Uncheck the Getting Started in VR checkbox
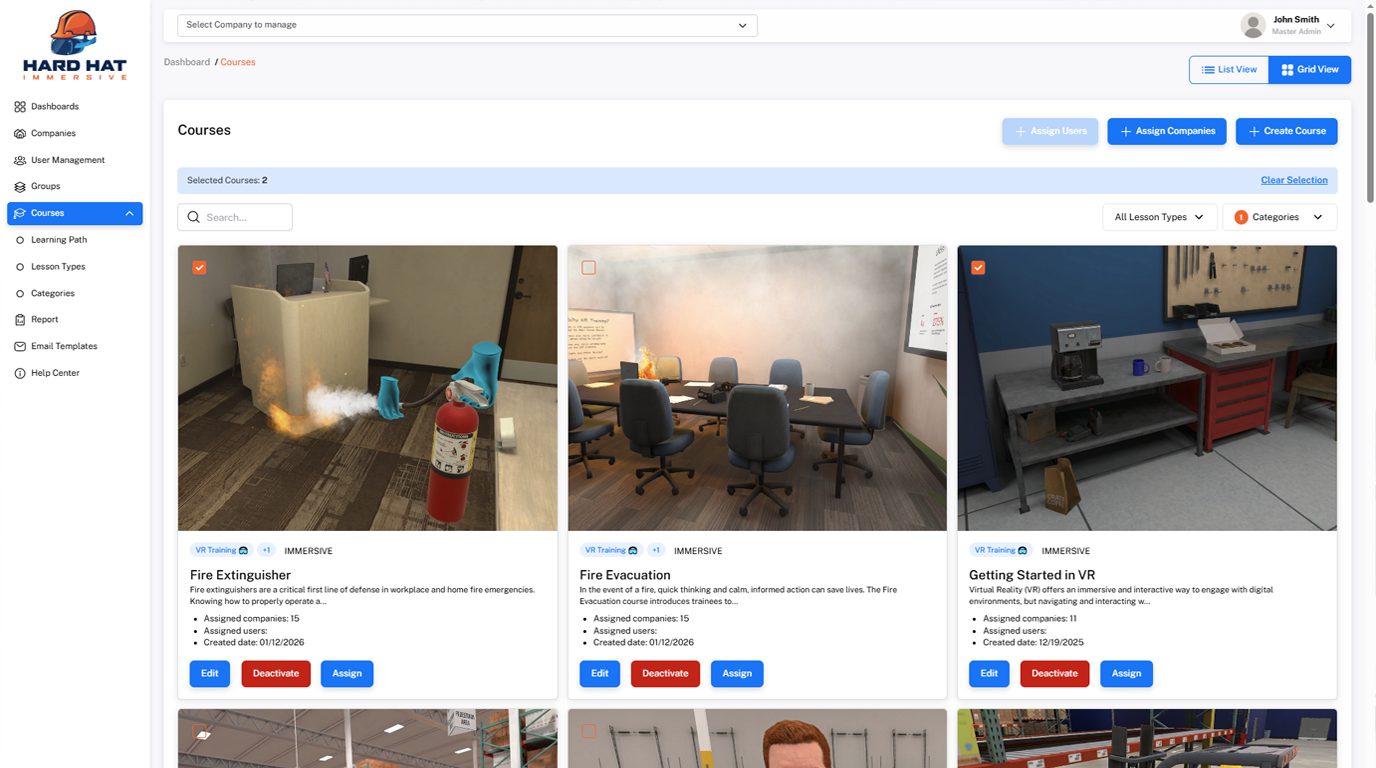 (x=978, y=268)
